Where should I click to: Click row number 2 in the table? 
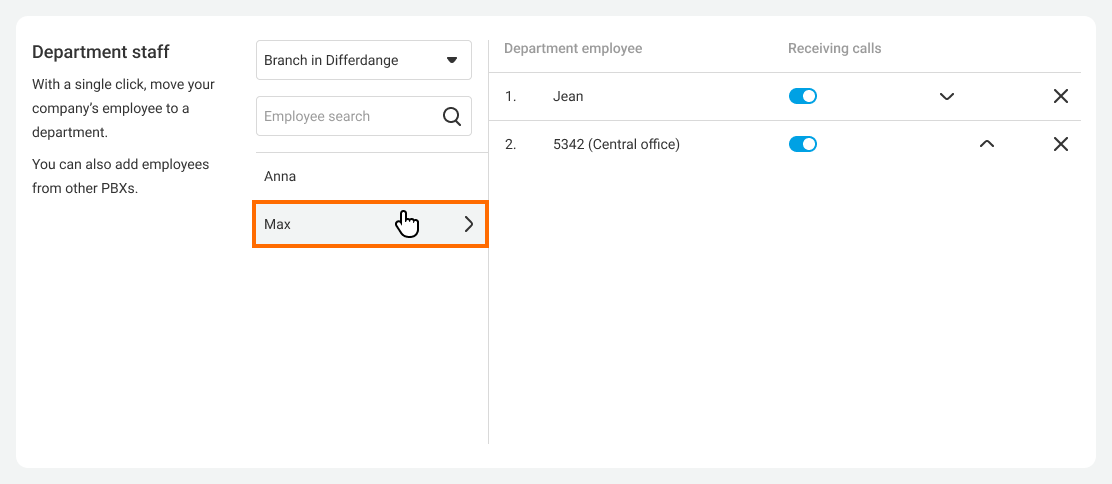coord(510,144)
